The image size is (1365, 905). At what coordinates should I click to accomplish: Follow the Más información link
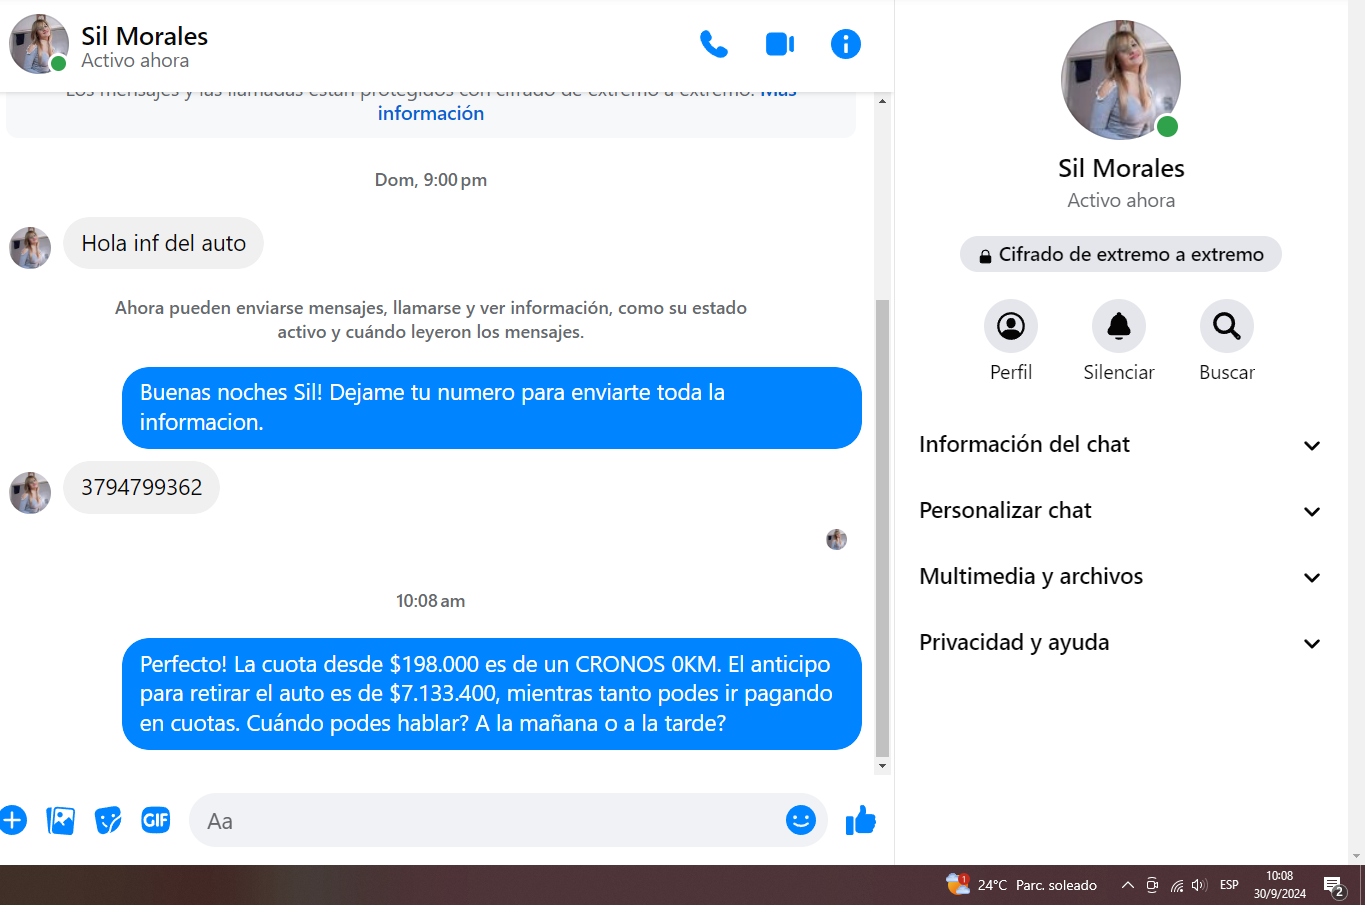tap(431, 114)
